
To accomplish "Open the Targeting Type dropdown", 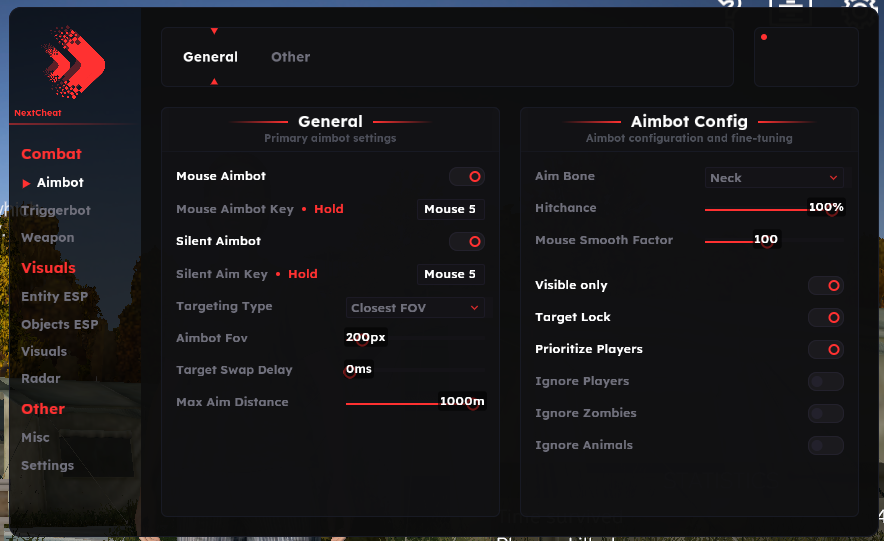I will tap(415, 308).
